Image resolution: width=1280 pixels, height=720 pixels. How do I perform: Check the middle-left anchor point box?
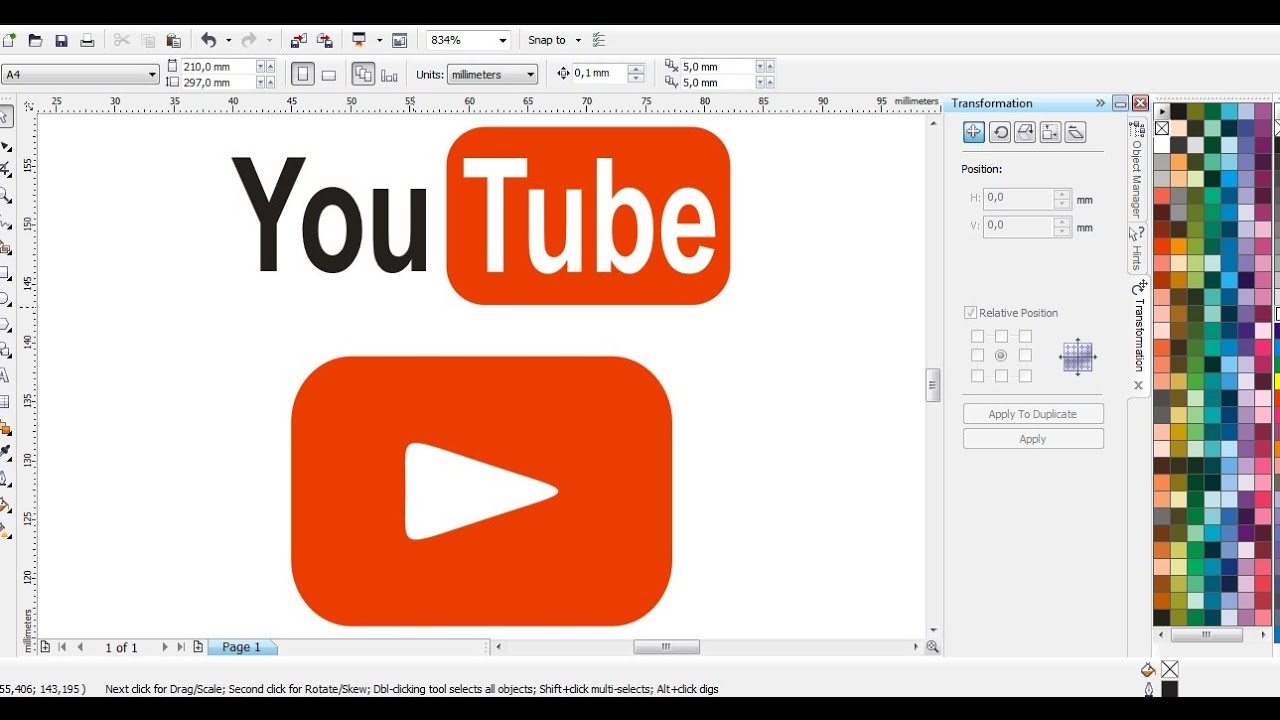pyautogui.click(x=977, y=355)
